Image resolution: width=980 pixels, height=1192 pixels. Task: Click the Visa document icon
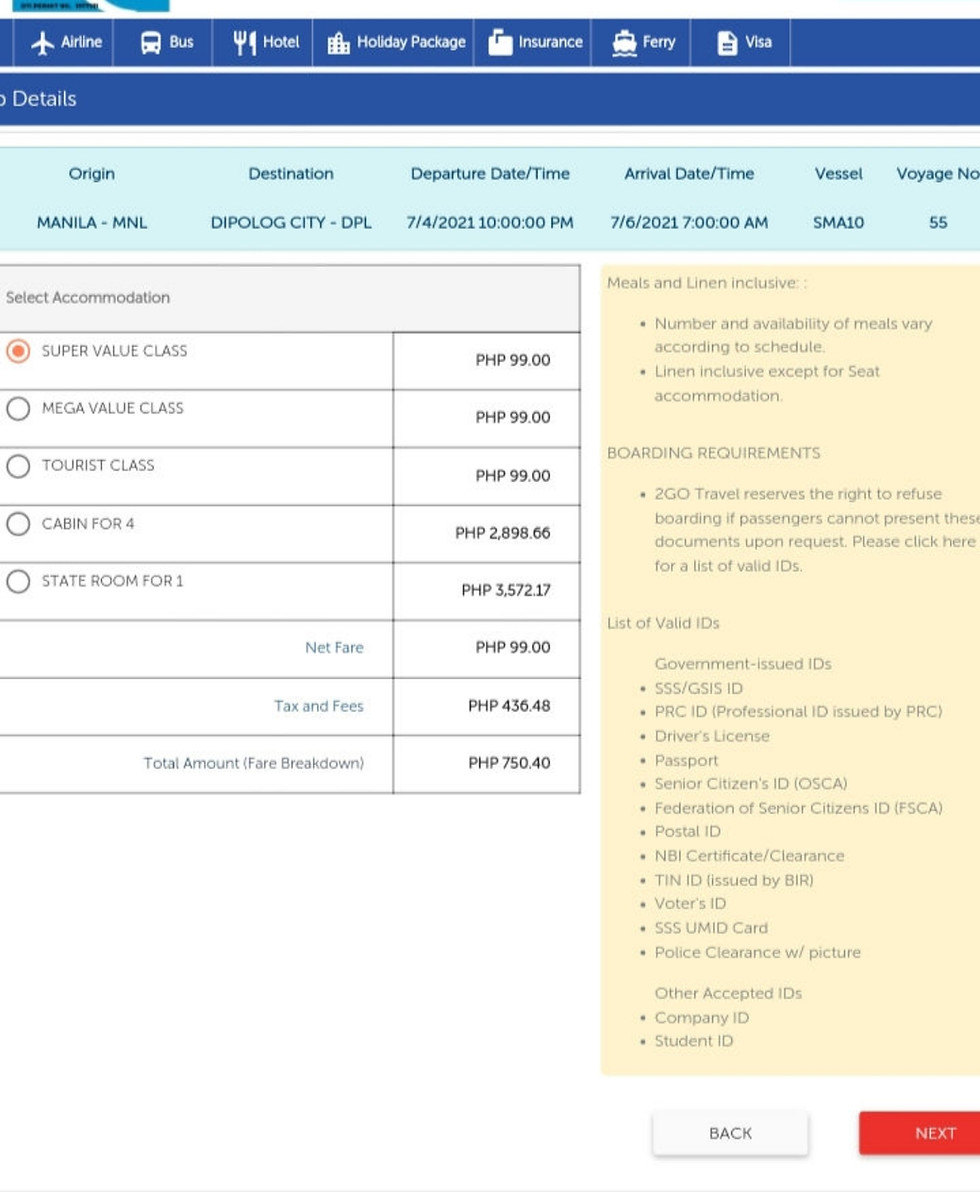coord(727,43)
